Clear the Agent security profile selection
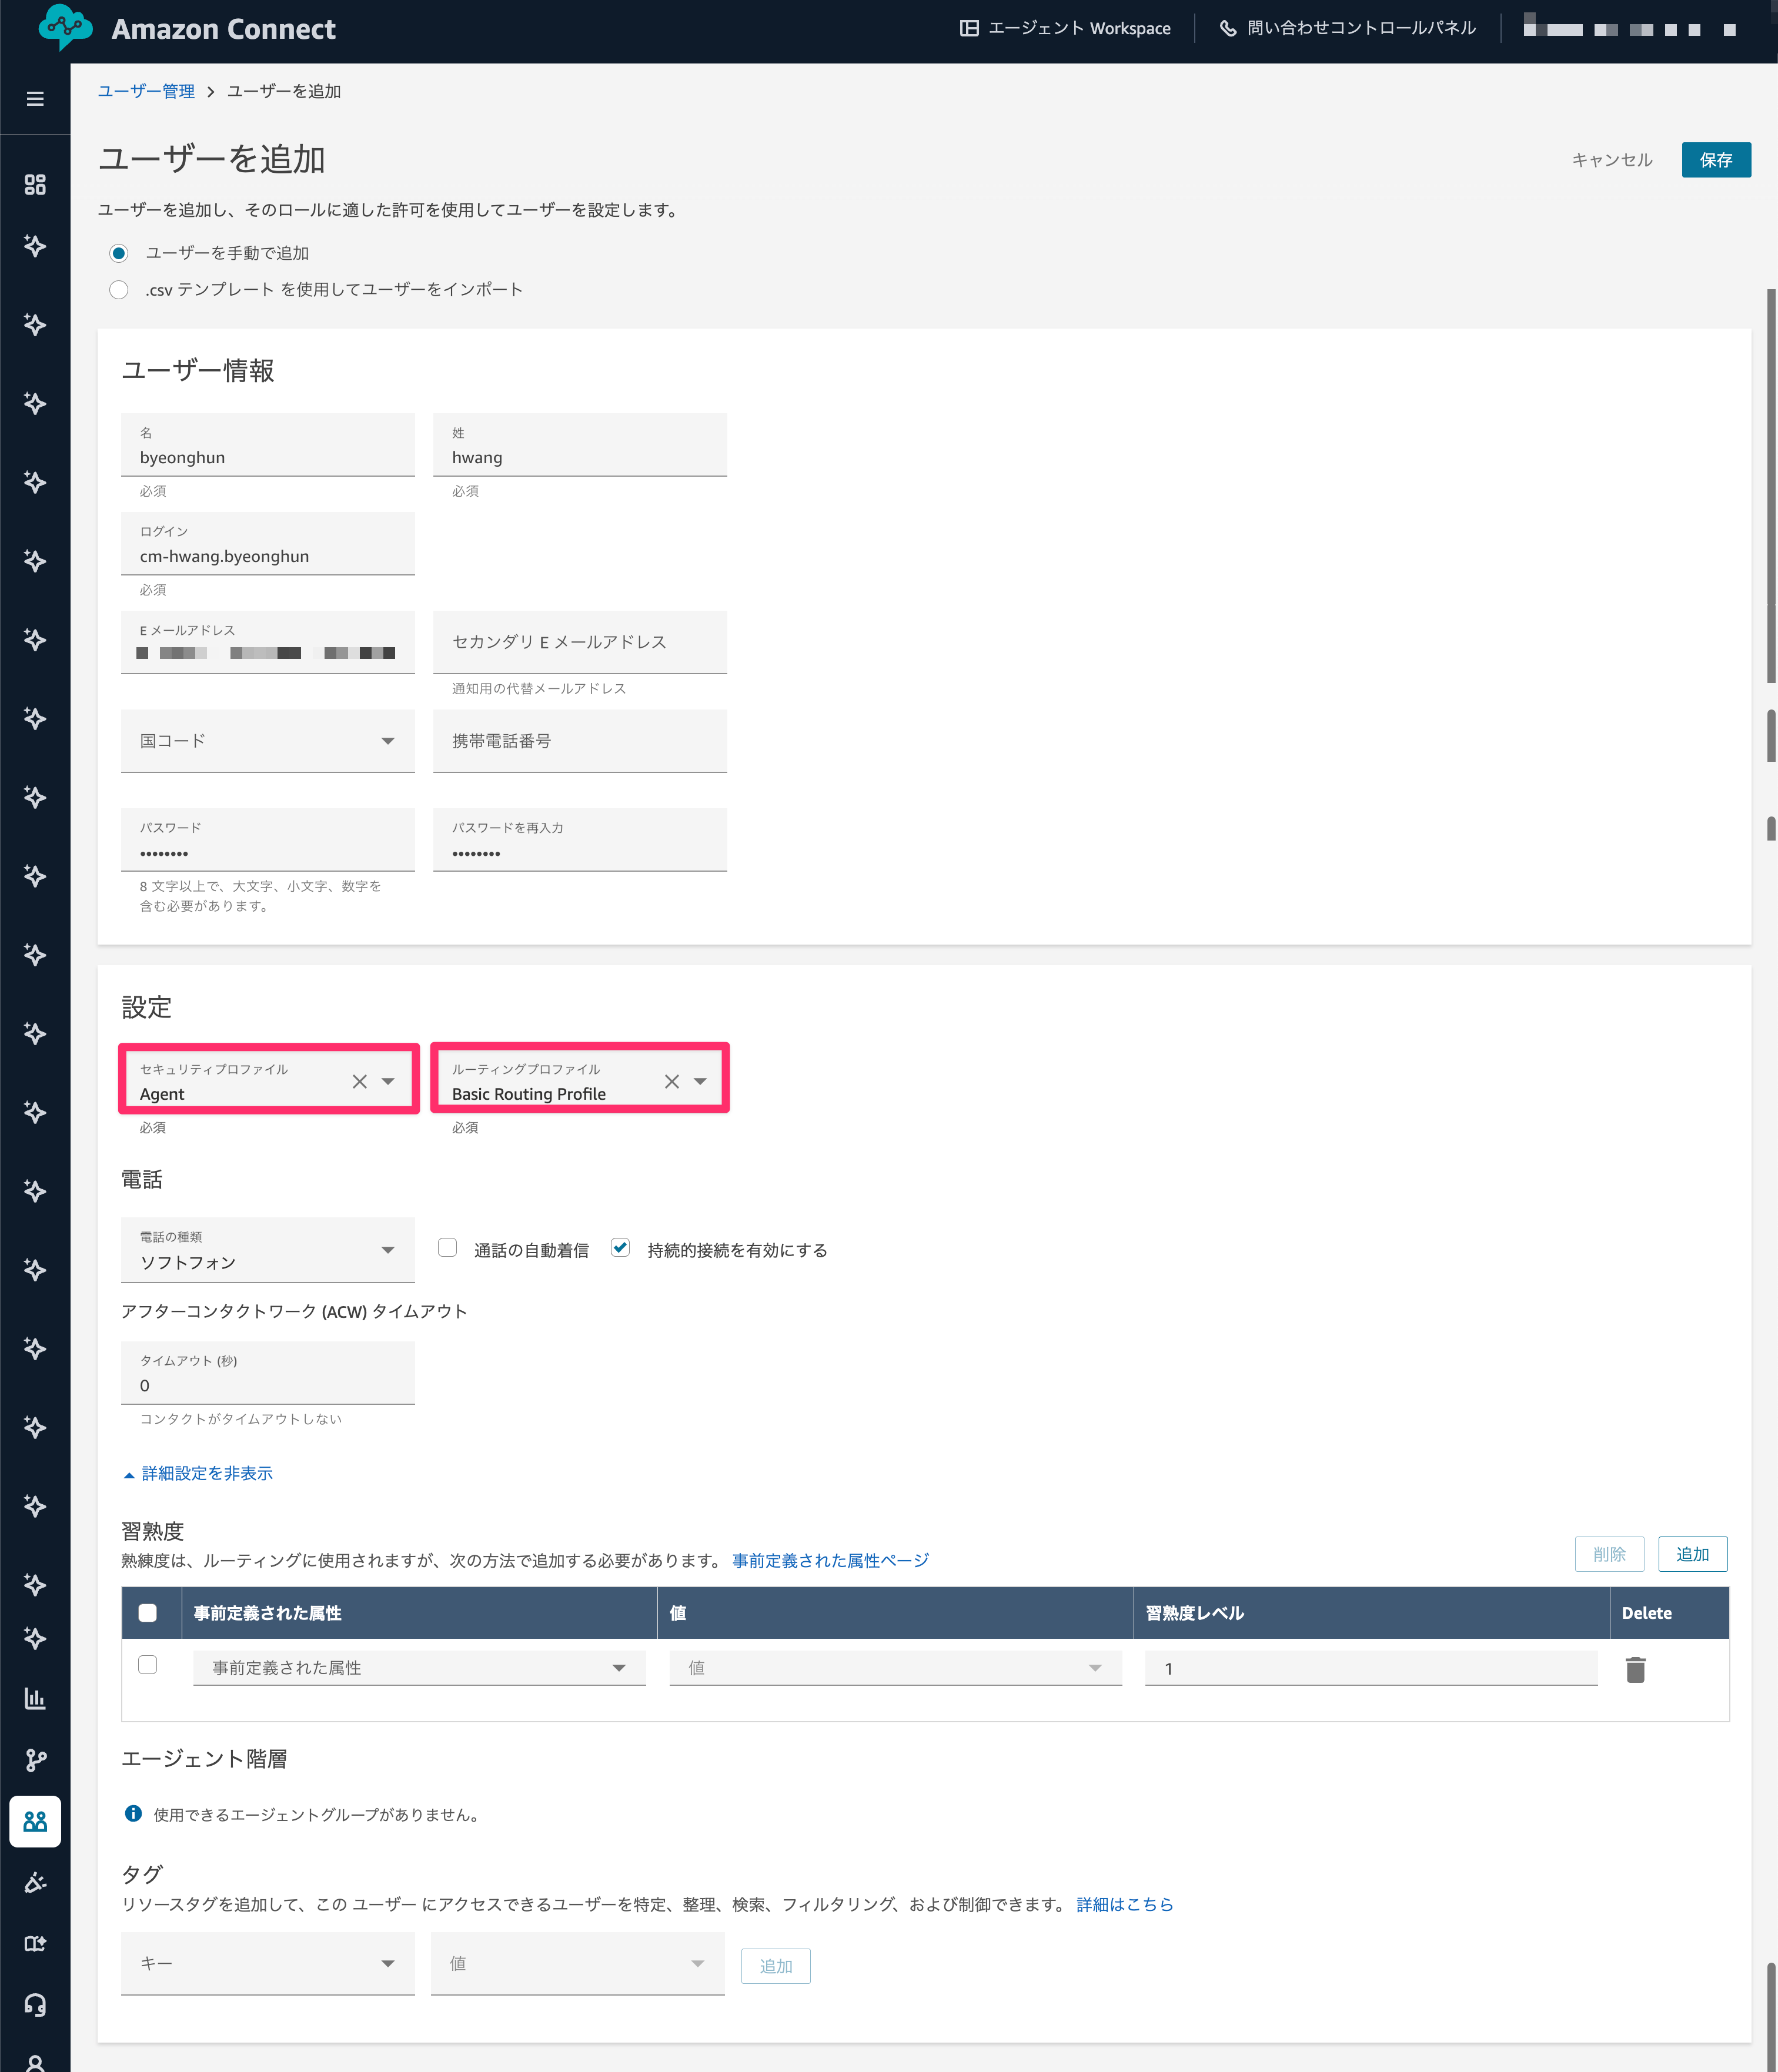The height and width of the screenshot is (2072, 1778). [x=360, y=1081]
